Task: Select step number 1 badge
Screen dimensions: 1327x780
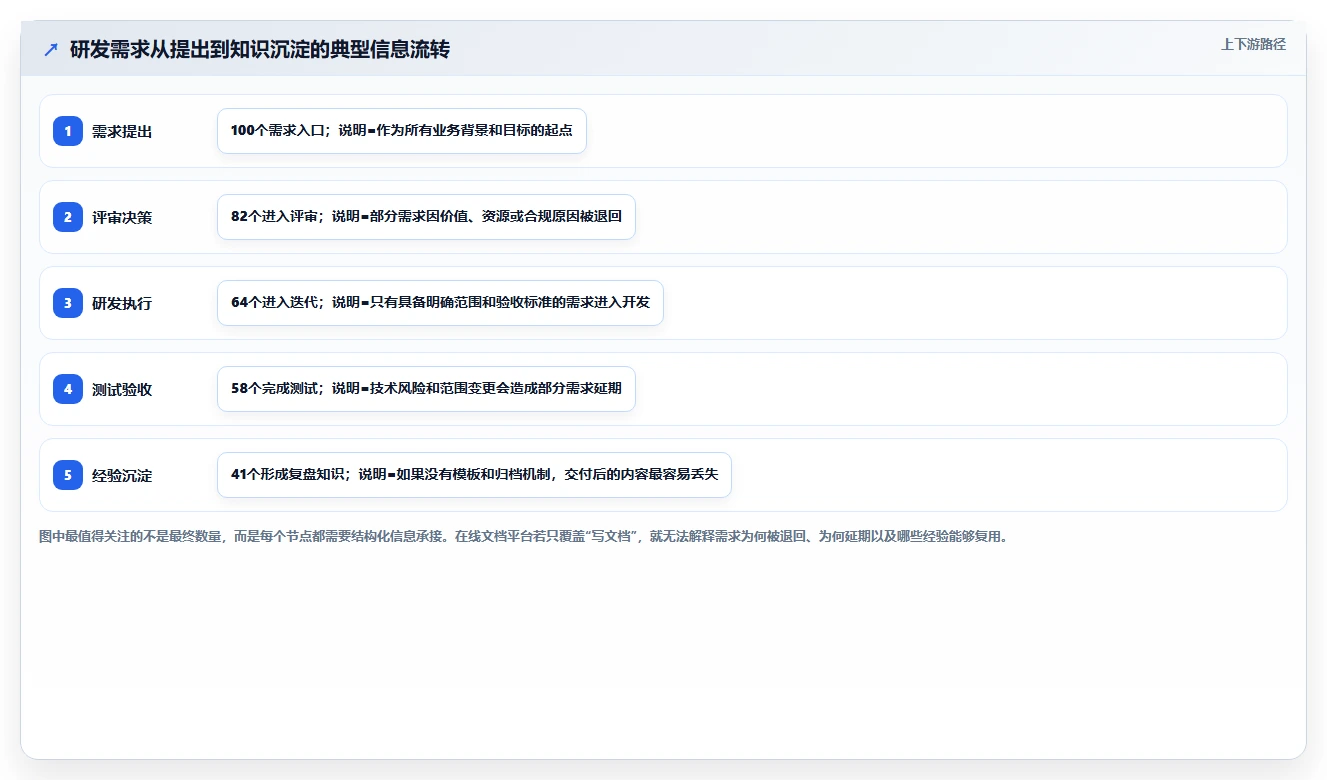Action: click(x=68, y=131)
